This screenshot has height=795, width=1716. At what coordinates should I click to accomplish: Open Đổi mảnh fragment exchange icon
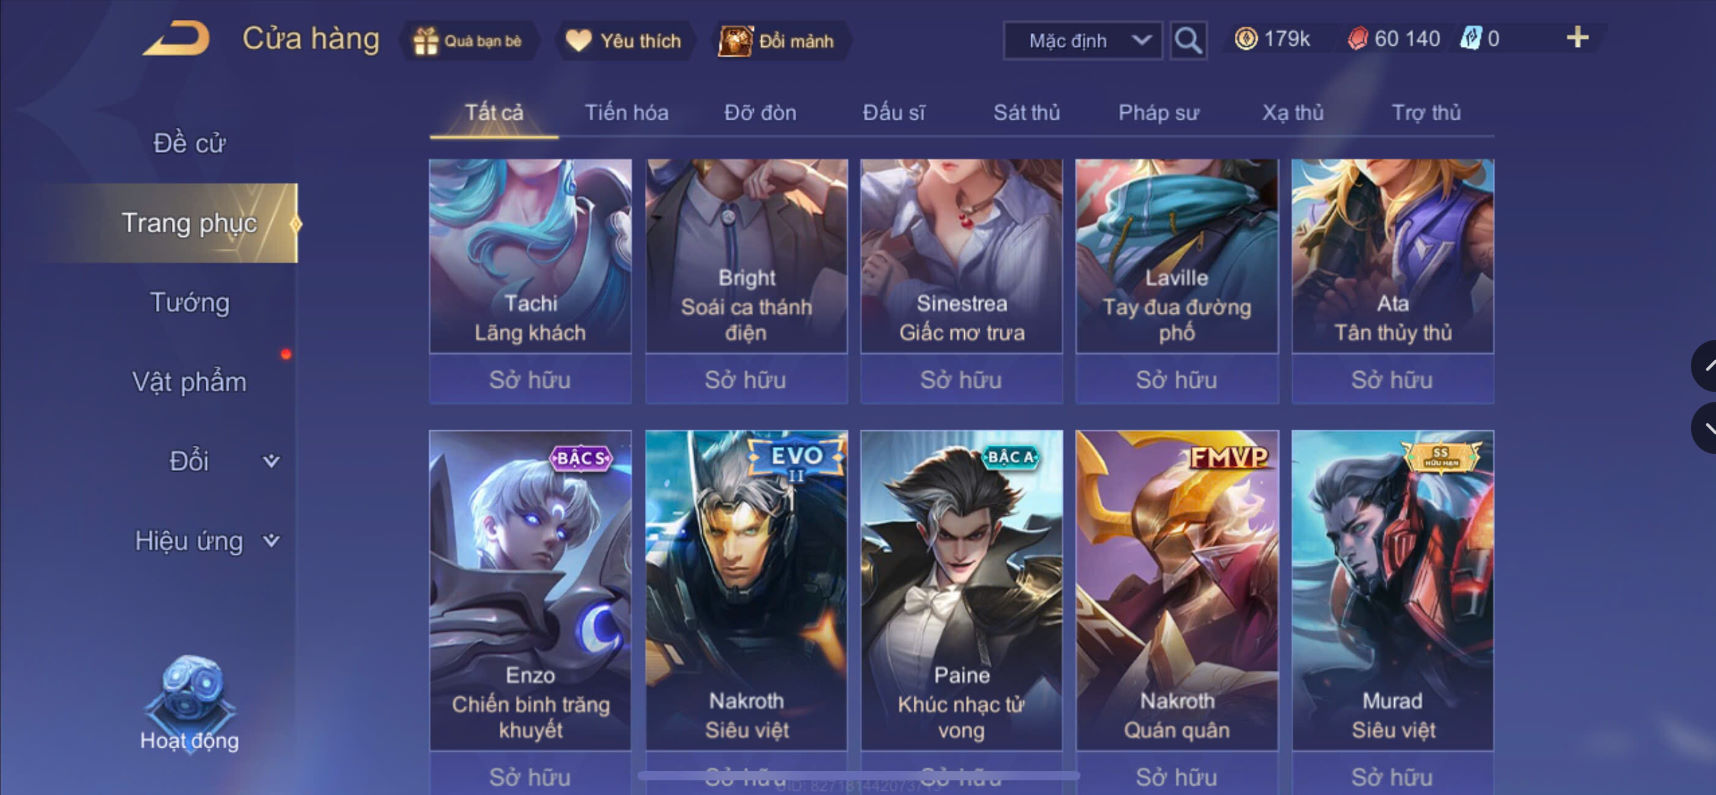[736, 41]
